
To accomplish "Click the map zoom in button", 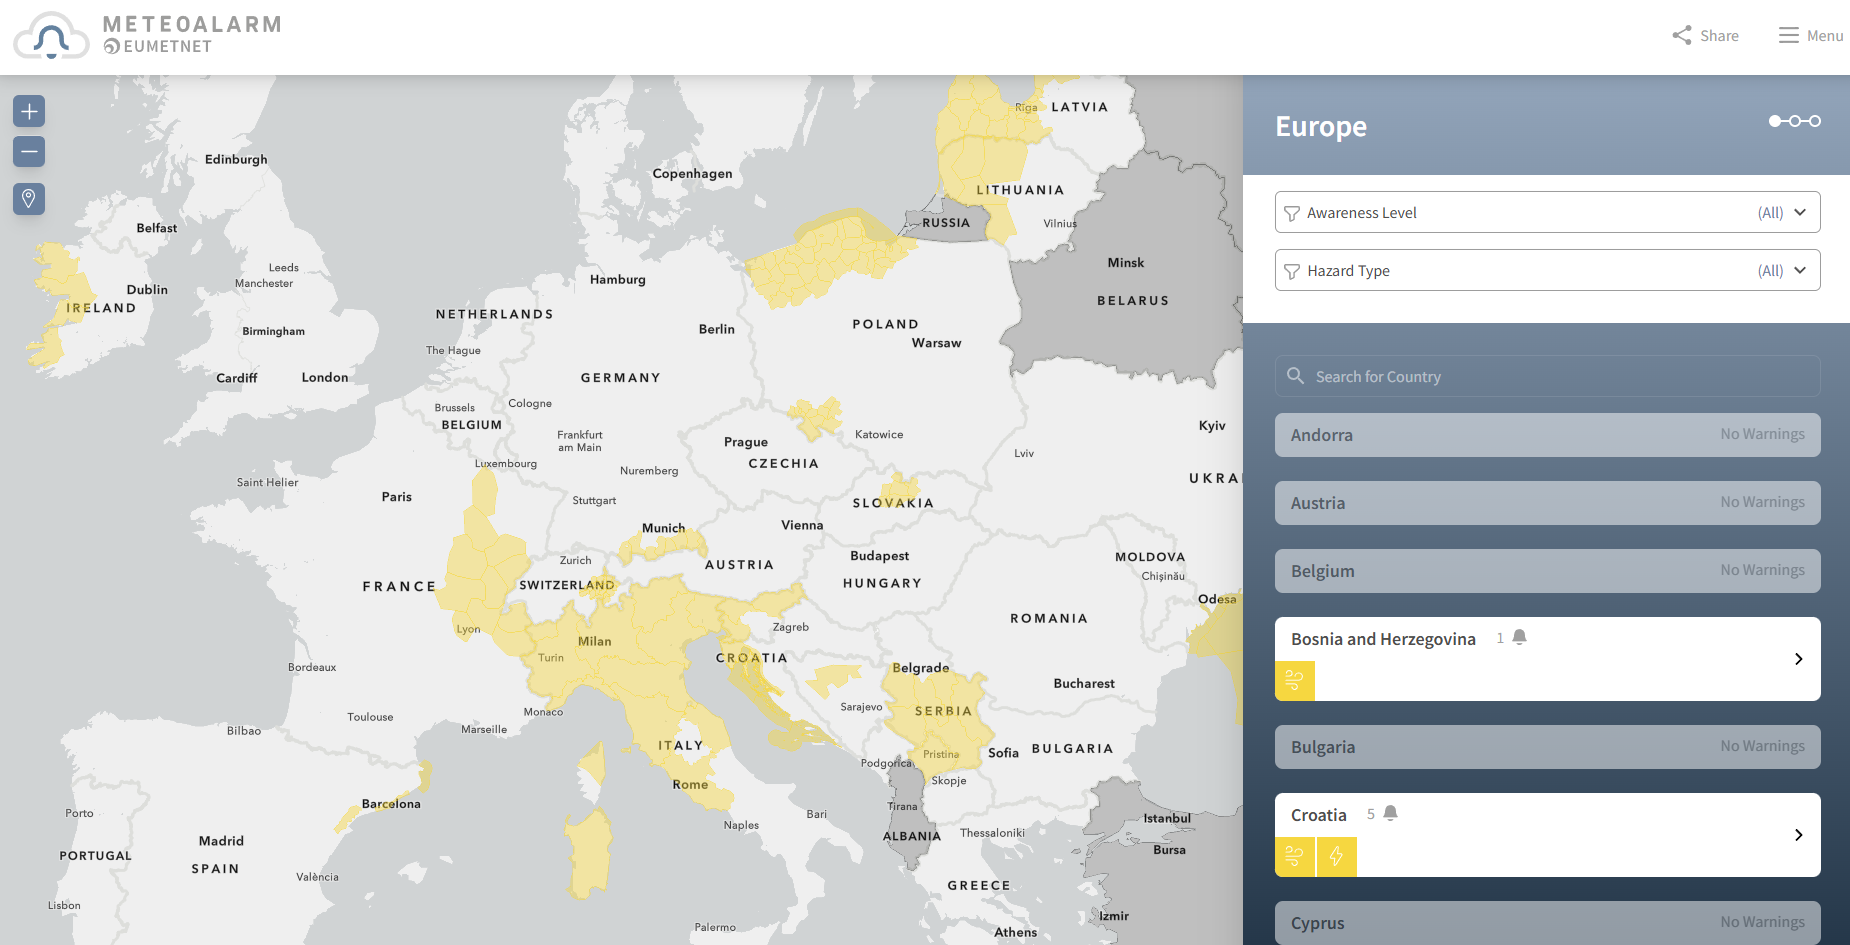I will pos(29,111).
